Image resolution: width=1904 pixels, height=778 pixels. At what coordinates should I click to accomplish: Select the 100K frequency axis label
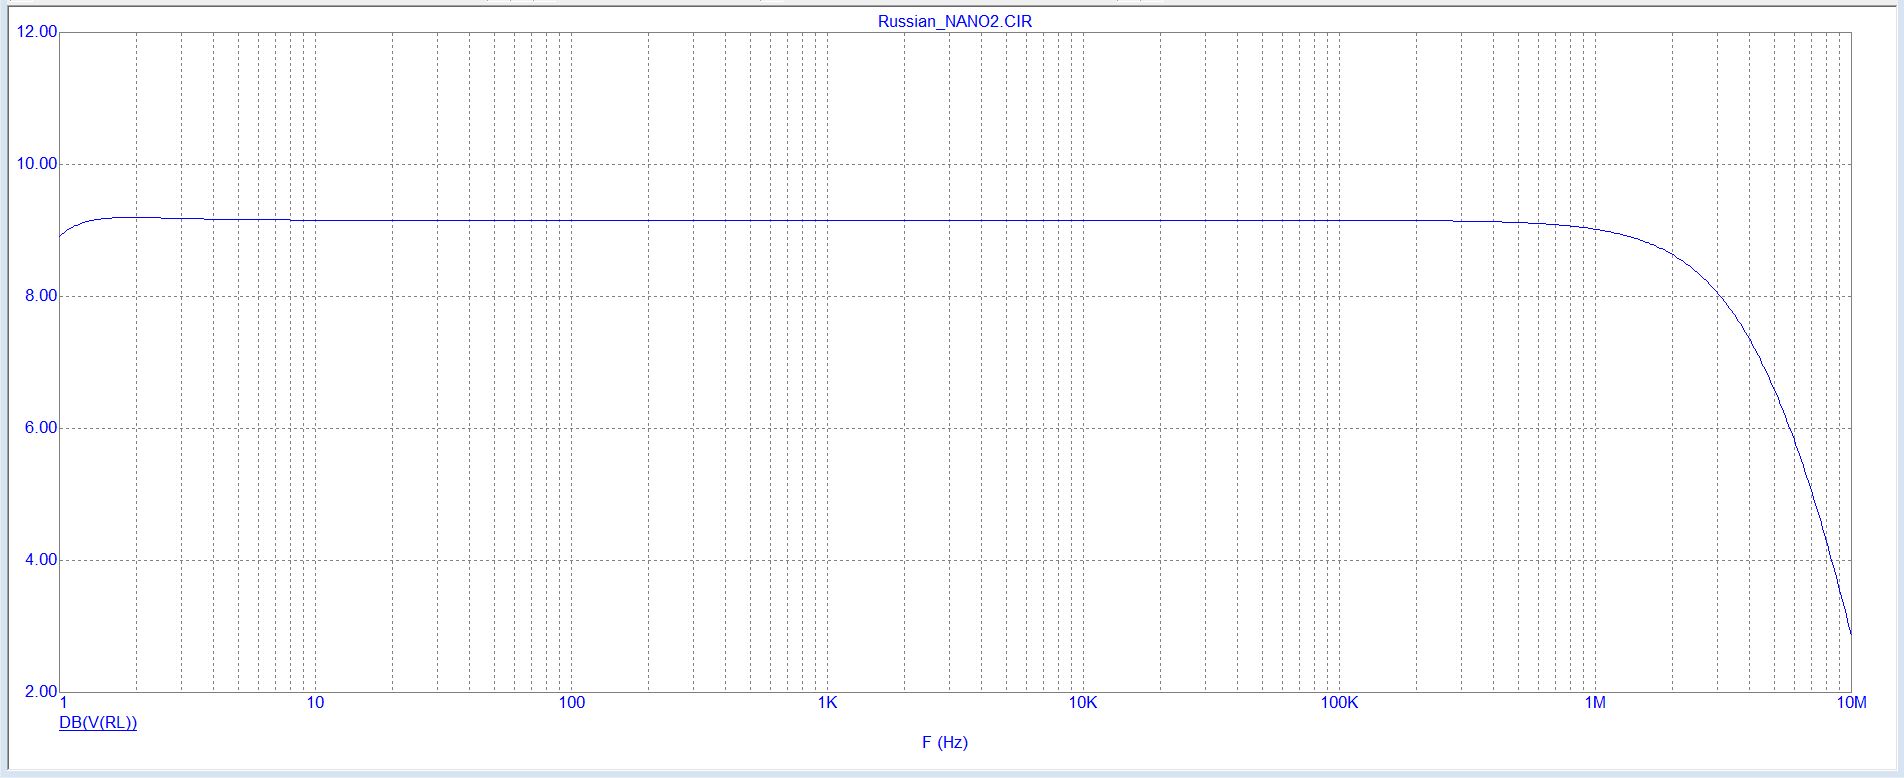[x=1339, y=703]
